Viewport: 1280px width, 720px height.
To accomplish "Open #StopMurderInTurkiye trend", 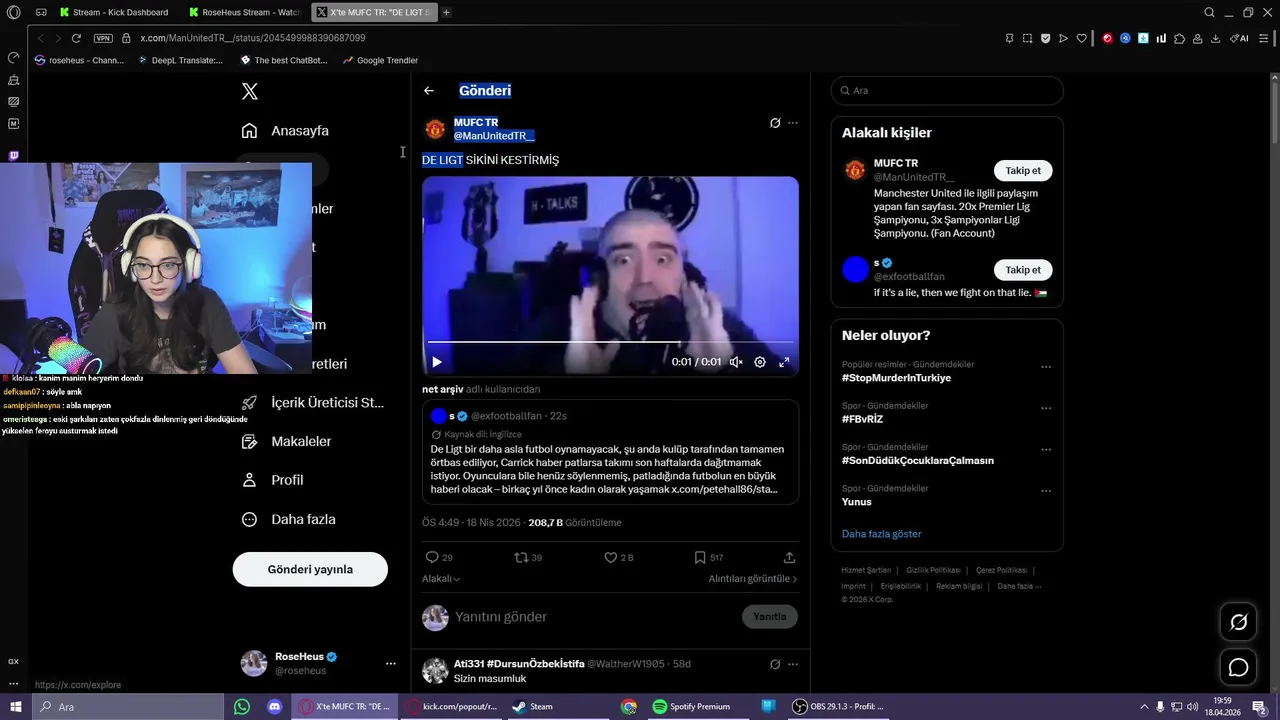I will (x=897, y=378).
